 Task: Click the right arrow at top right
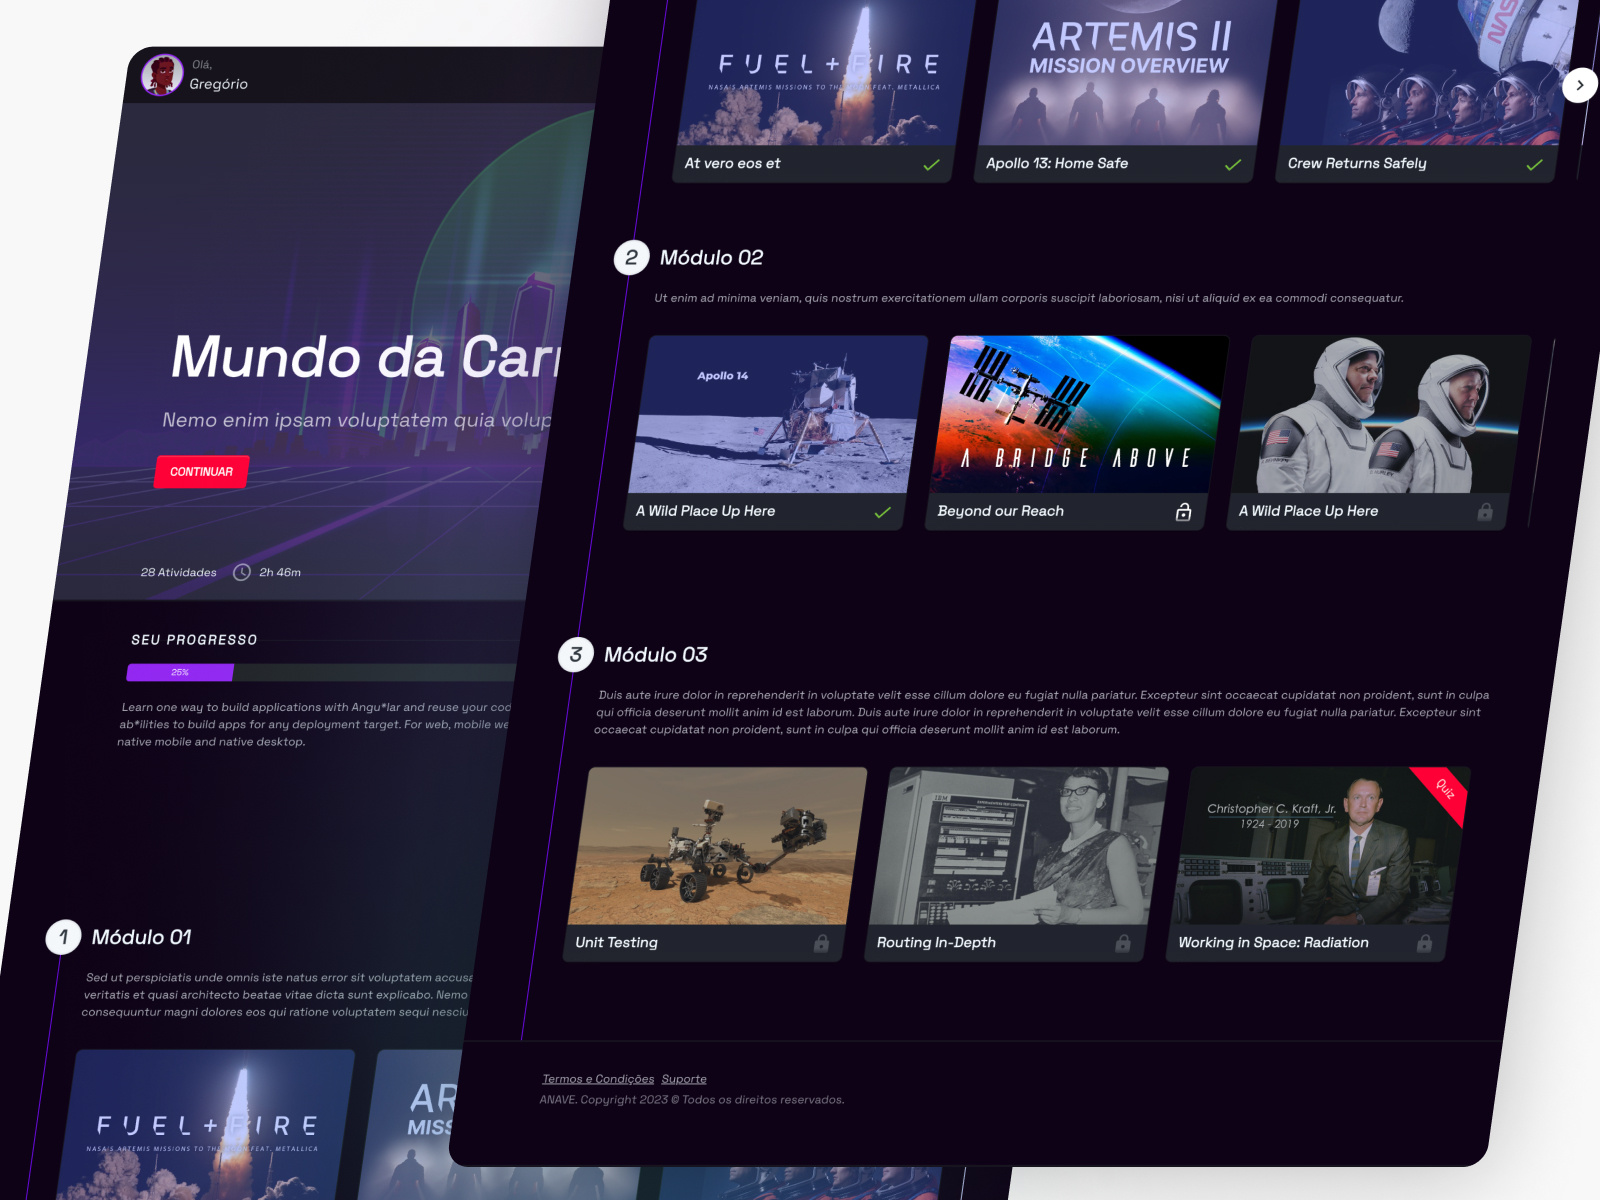click(x=1580, y=85)
